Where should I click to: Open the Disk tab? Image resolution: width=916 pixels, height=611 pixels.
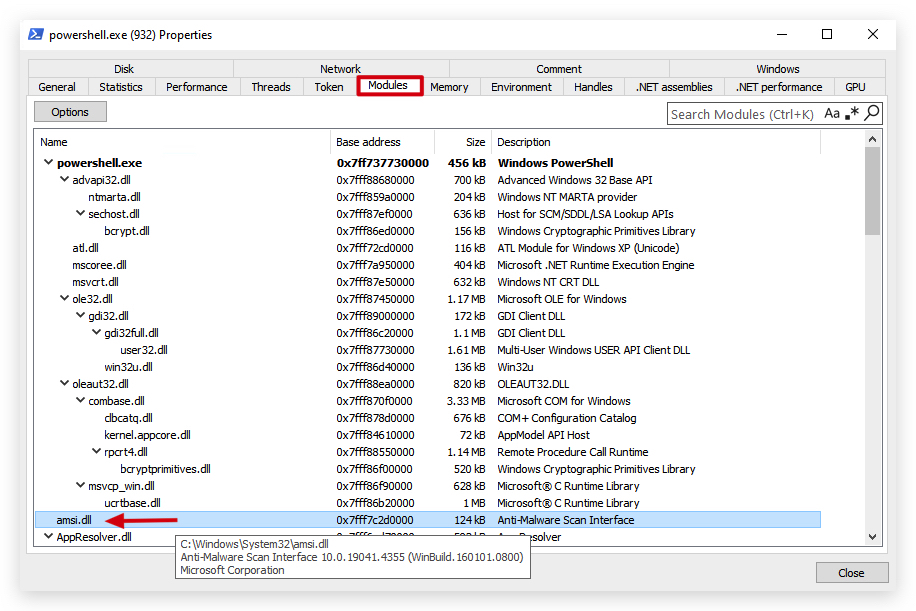click(124, 69)
